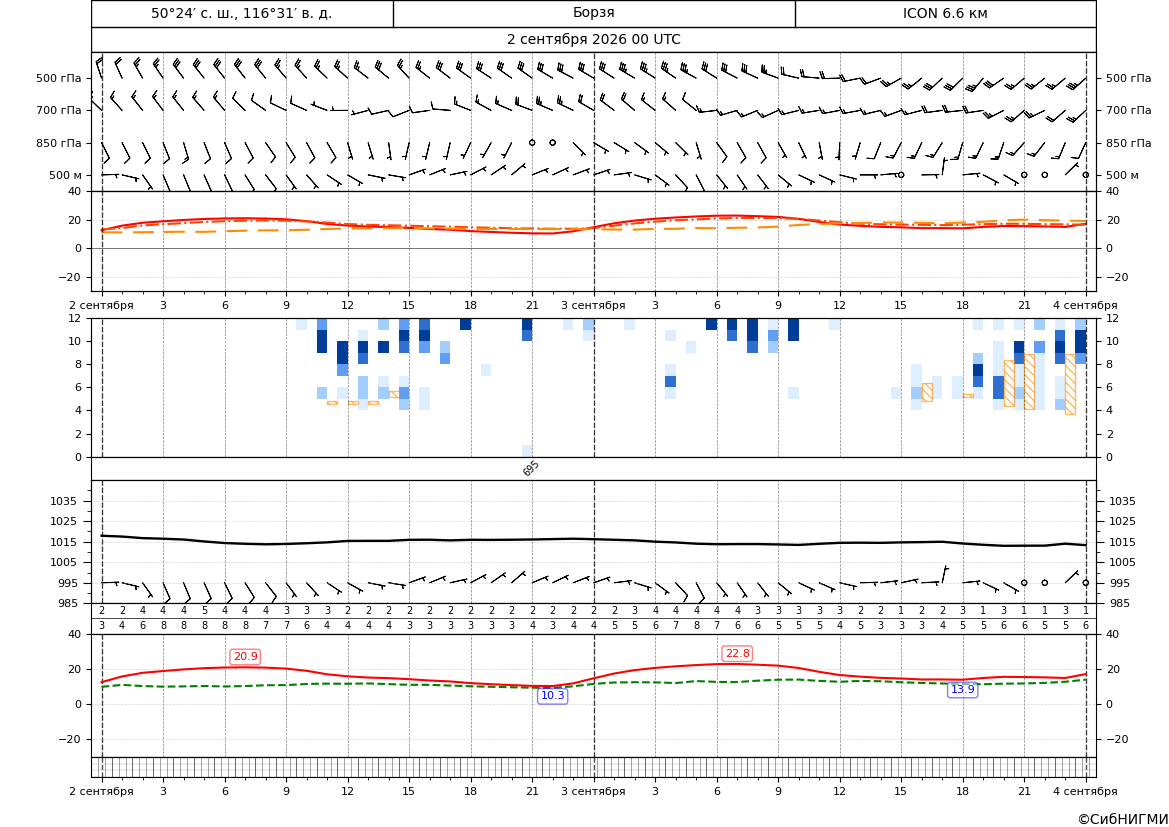The height and width of the screenshot is (827, 1169).
Task: Click the 1015 pressure tick on right axis
Action: (x=1122, y=542)
